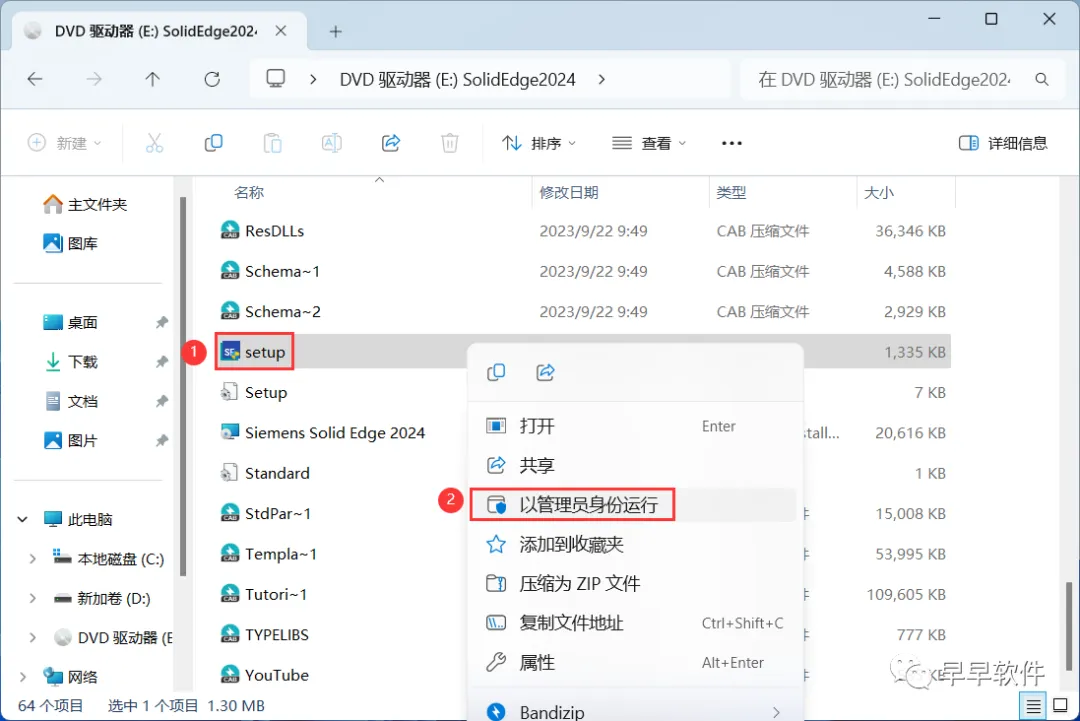Open the Bandizip submenu
This screenshot has width=1080, height=721.
tap(635, 711)
